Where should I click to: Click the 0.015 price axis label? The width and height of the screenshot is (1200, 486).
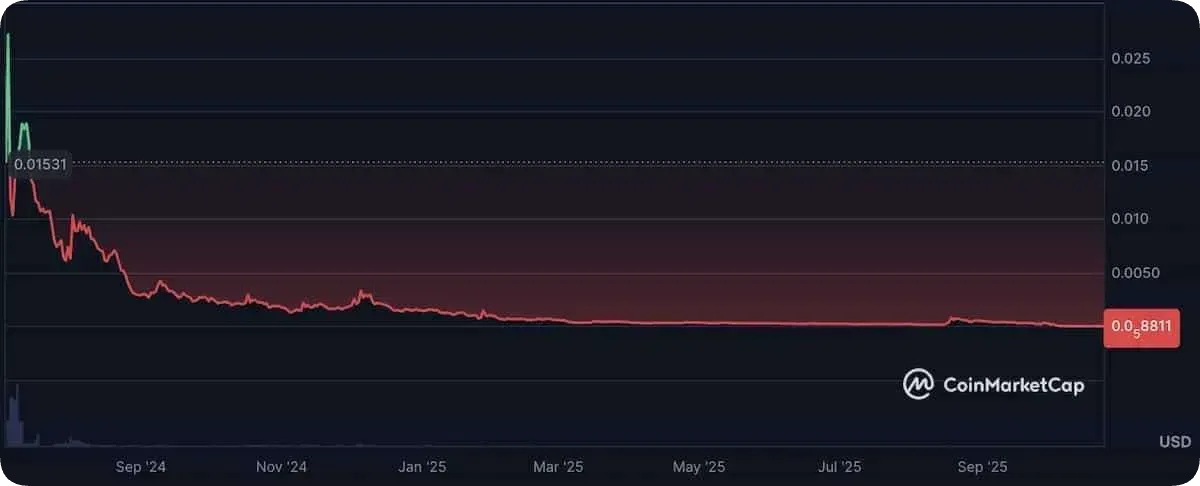[x=1131, y=166]
